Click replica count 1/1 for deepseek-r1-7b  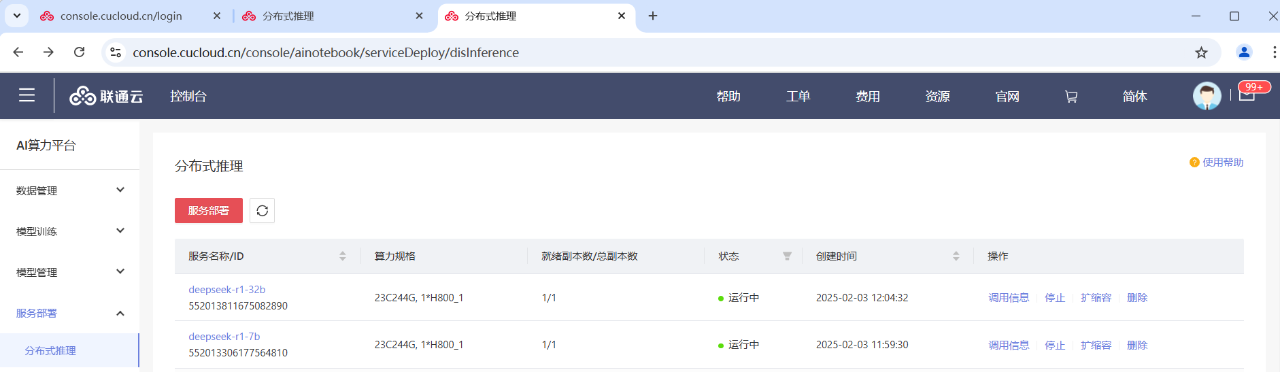pos(548,345)
